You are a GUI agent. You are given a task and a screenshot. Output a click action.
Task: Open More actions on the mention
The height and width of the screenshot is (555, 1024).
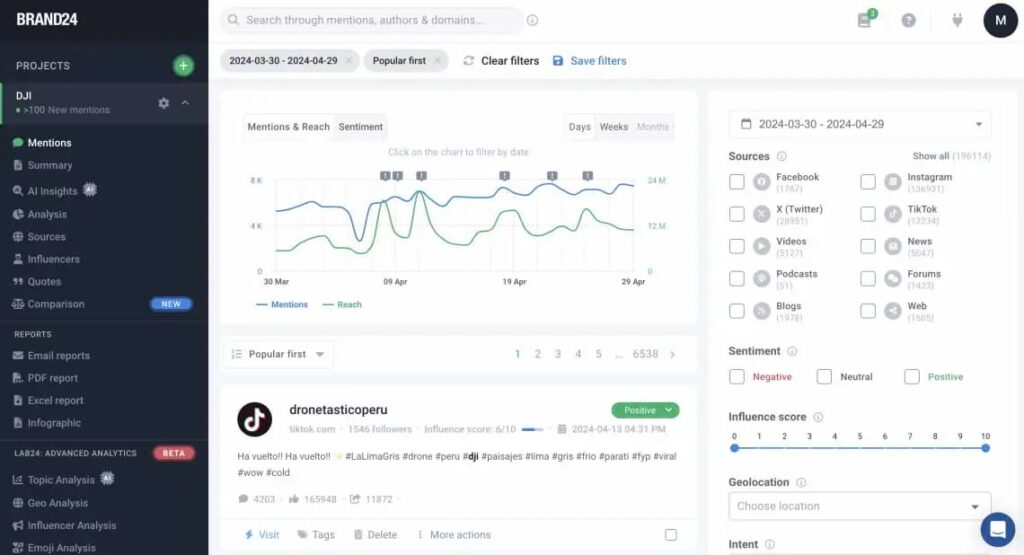tap(454, 535)
